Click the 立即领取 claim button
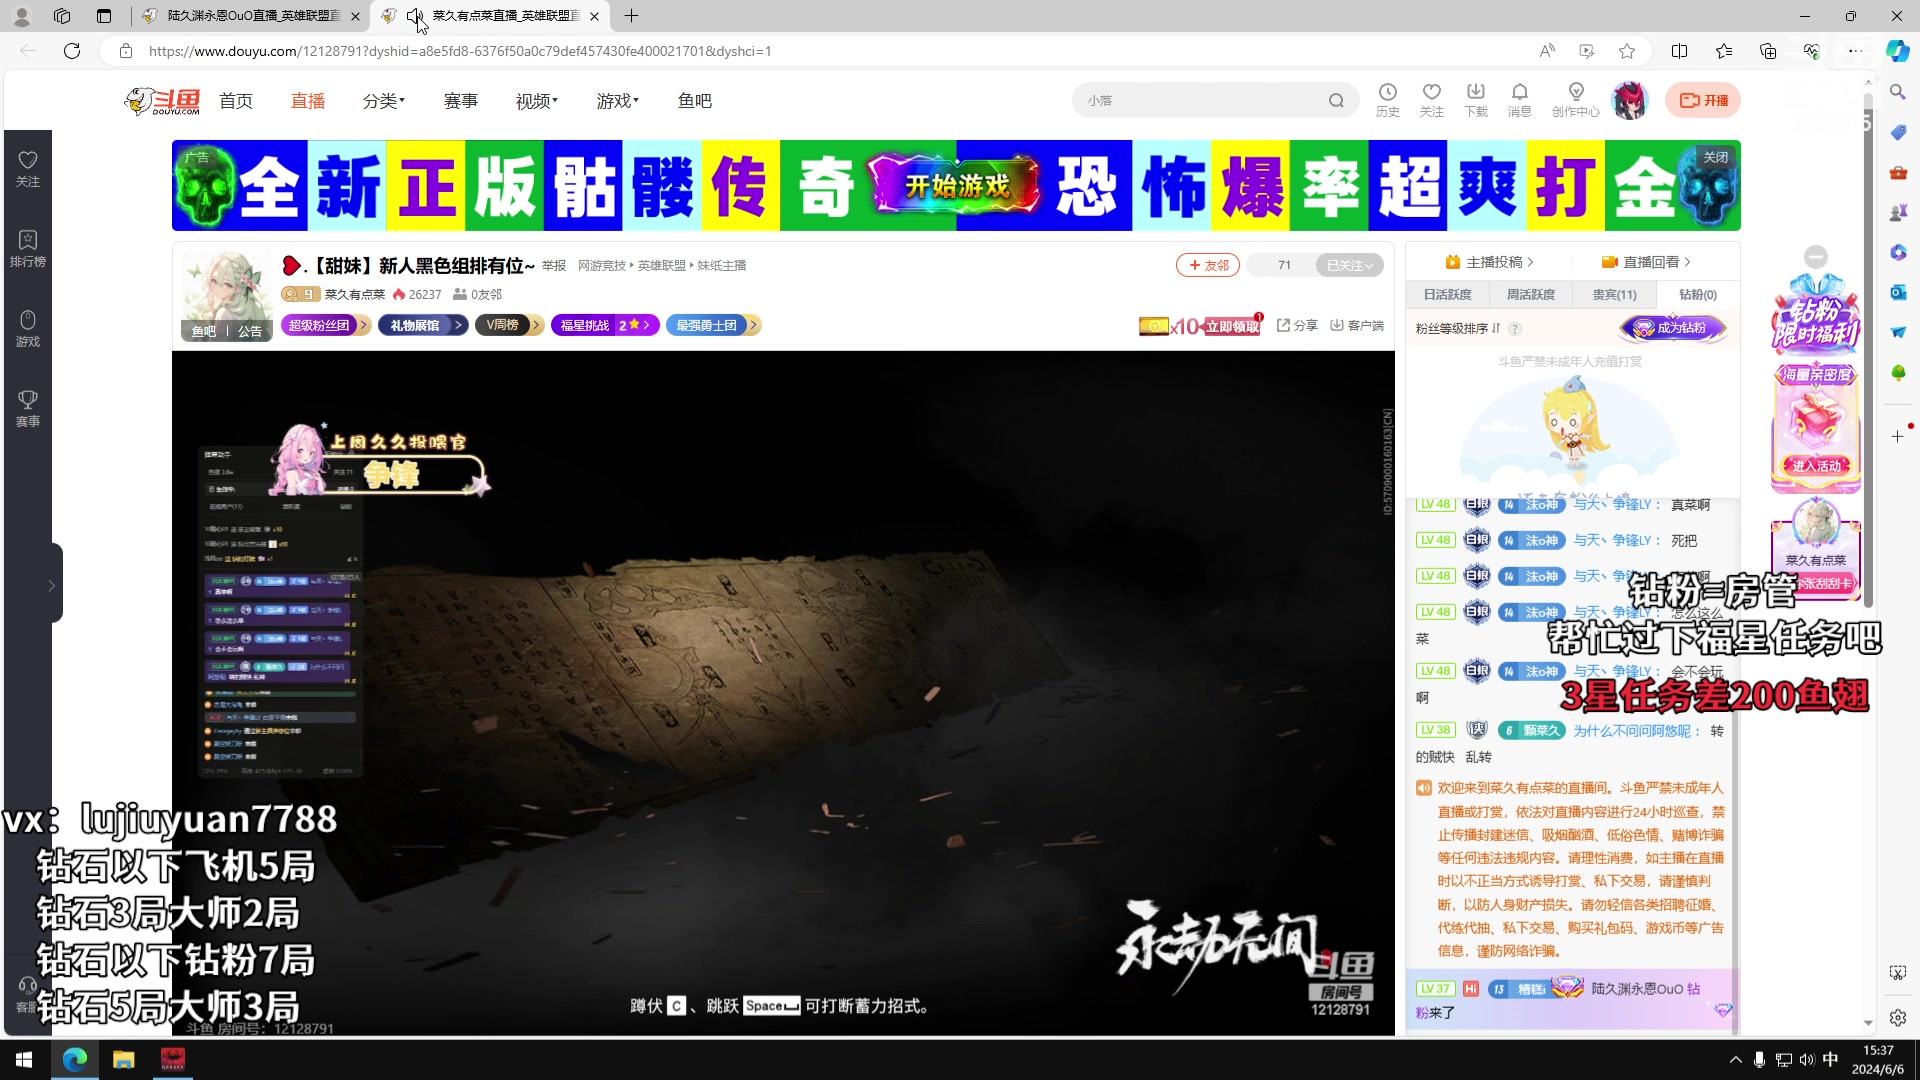 (x=1232, y=326)
